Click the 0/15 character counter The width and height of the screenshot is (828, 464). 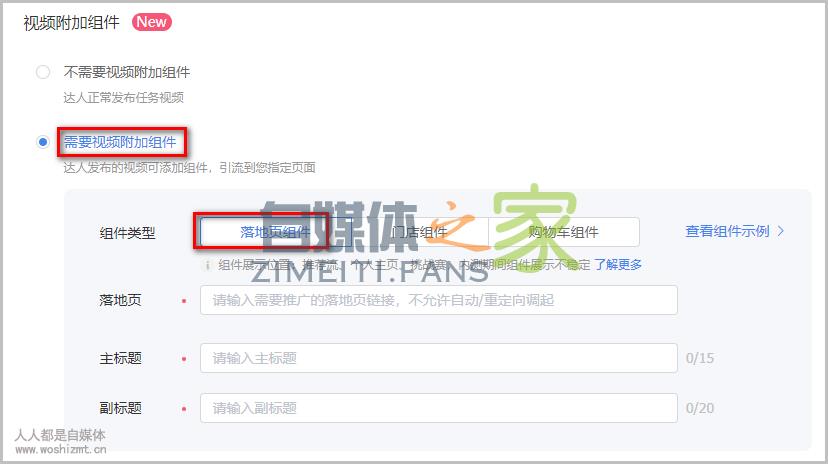tap(700, 358)
